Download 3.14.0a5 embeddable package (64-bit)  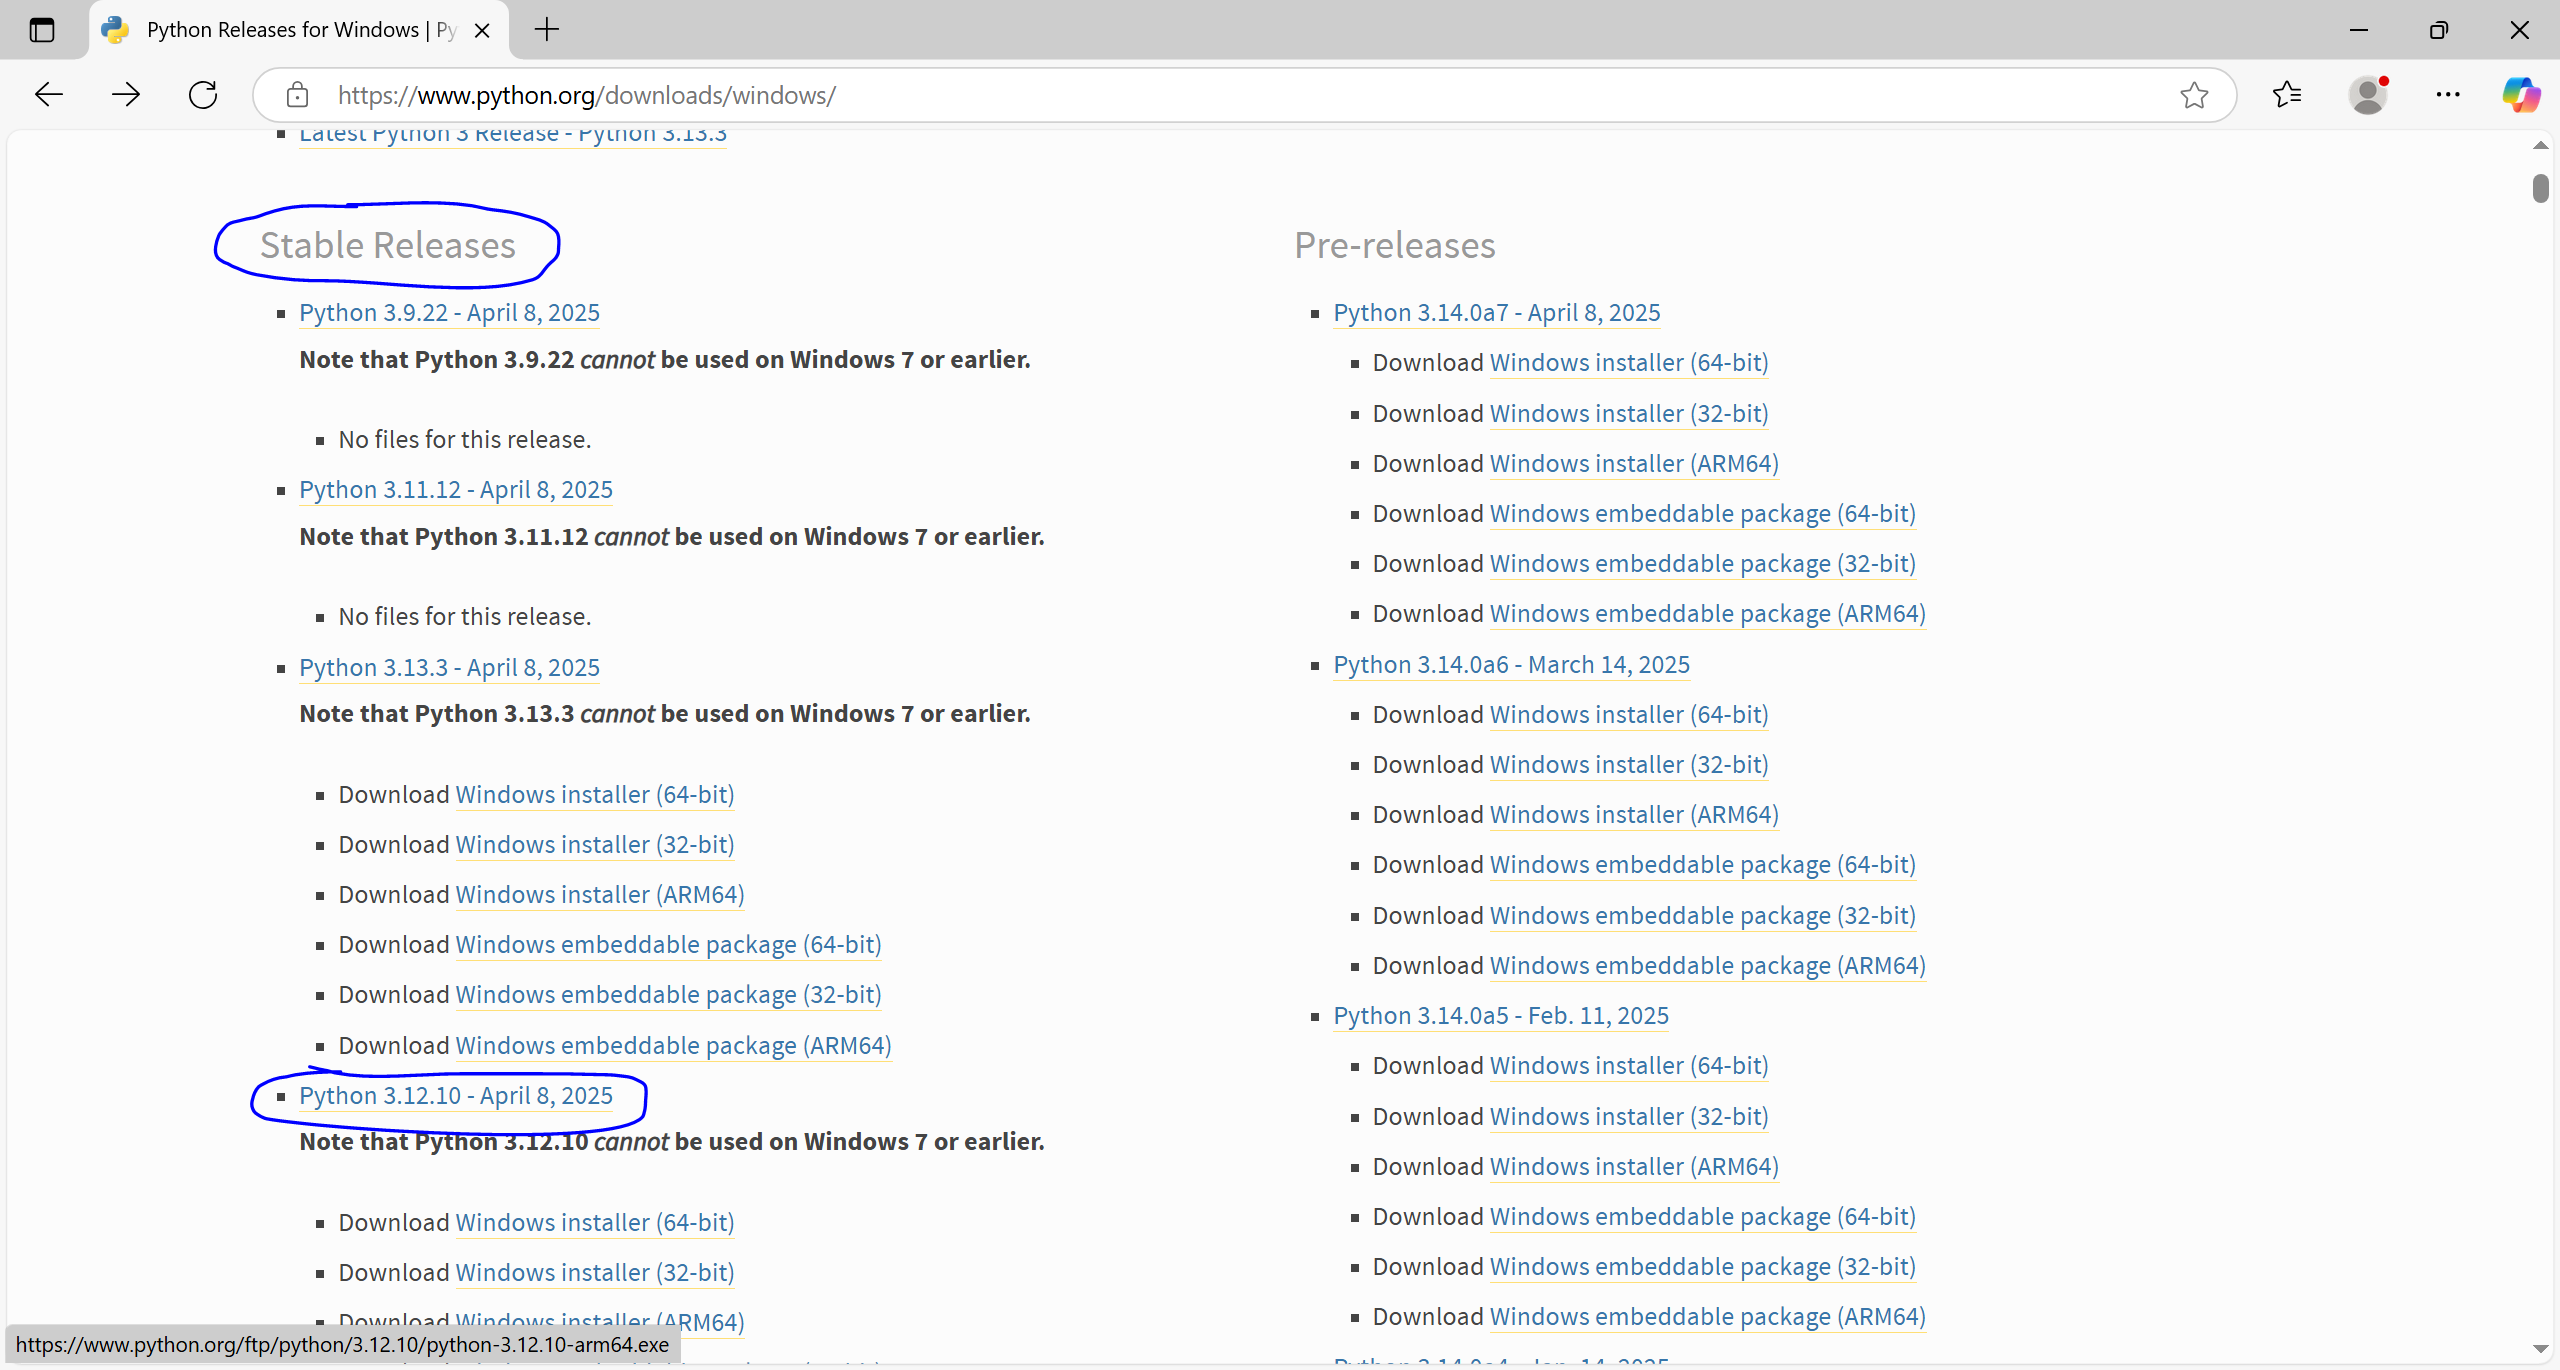pos(1703,1217)
